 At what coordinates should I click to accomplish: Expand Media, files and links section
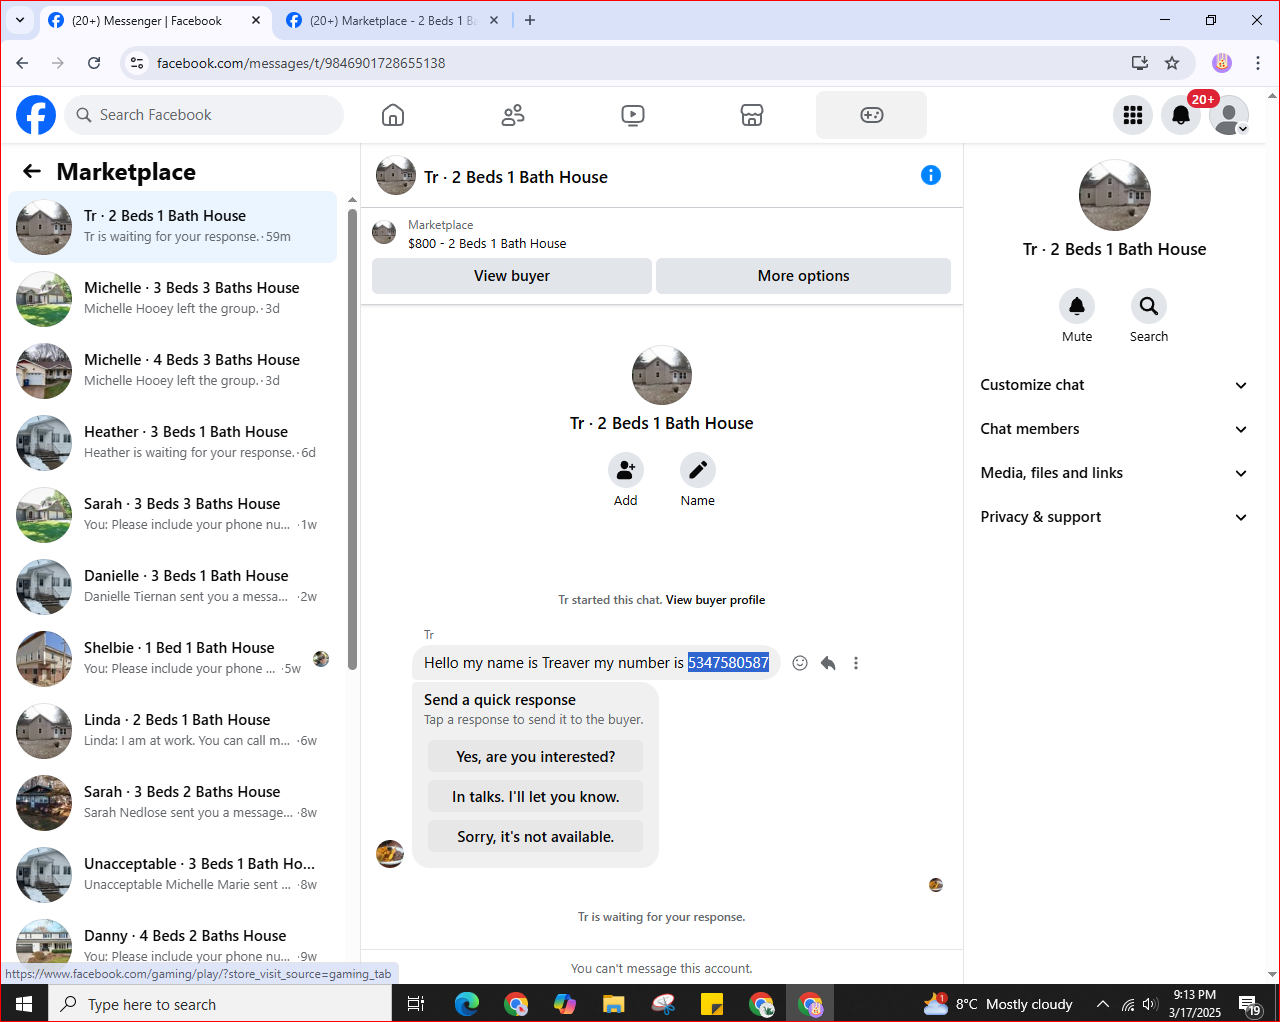(x=1114, y=473)
